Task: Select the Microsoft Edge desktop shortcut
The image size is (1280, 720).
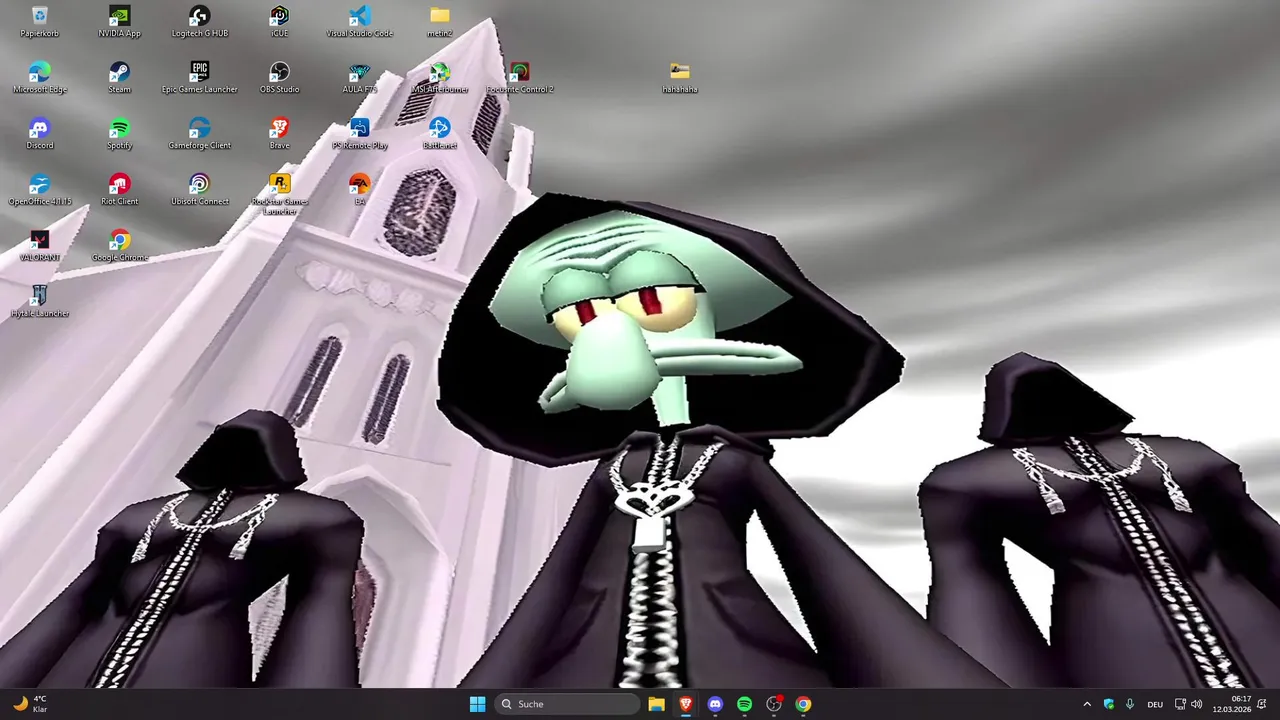Action: tap(39, 78)
